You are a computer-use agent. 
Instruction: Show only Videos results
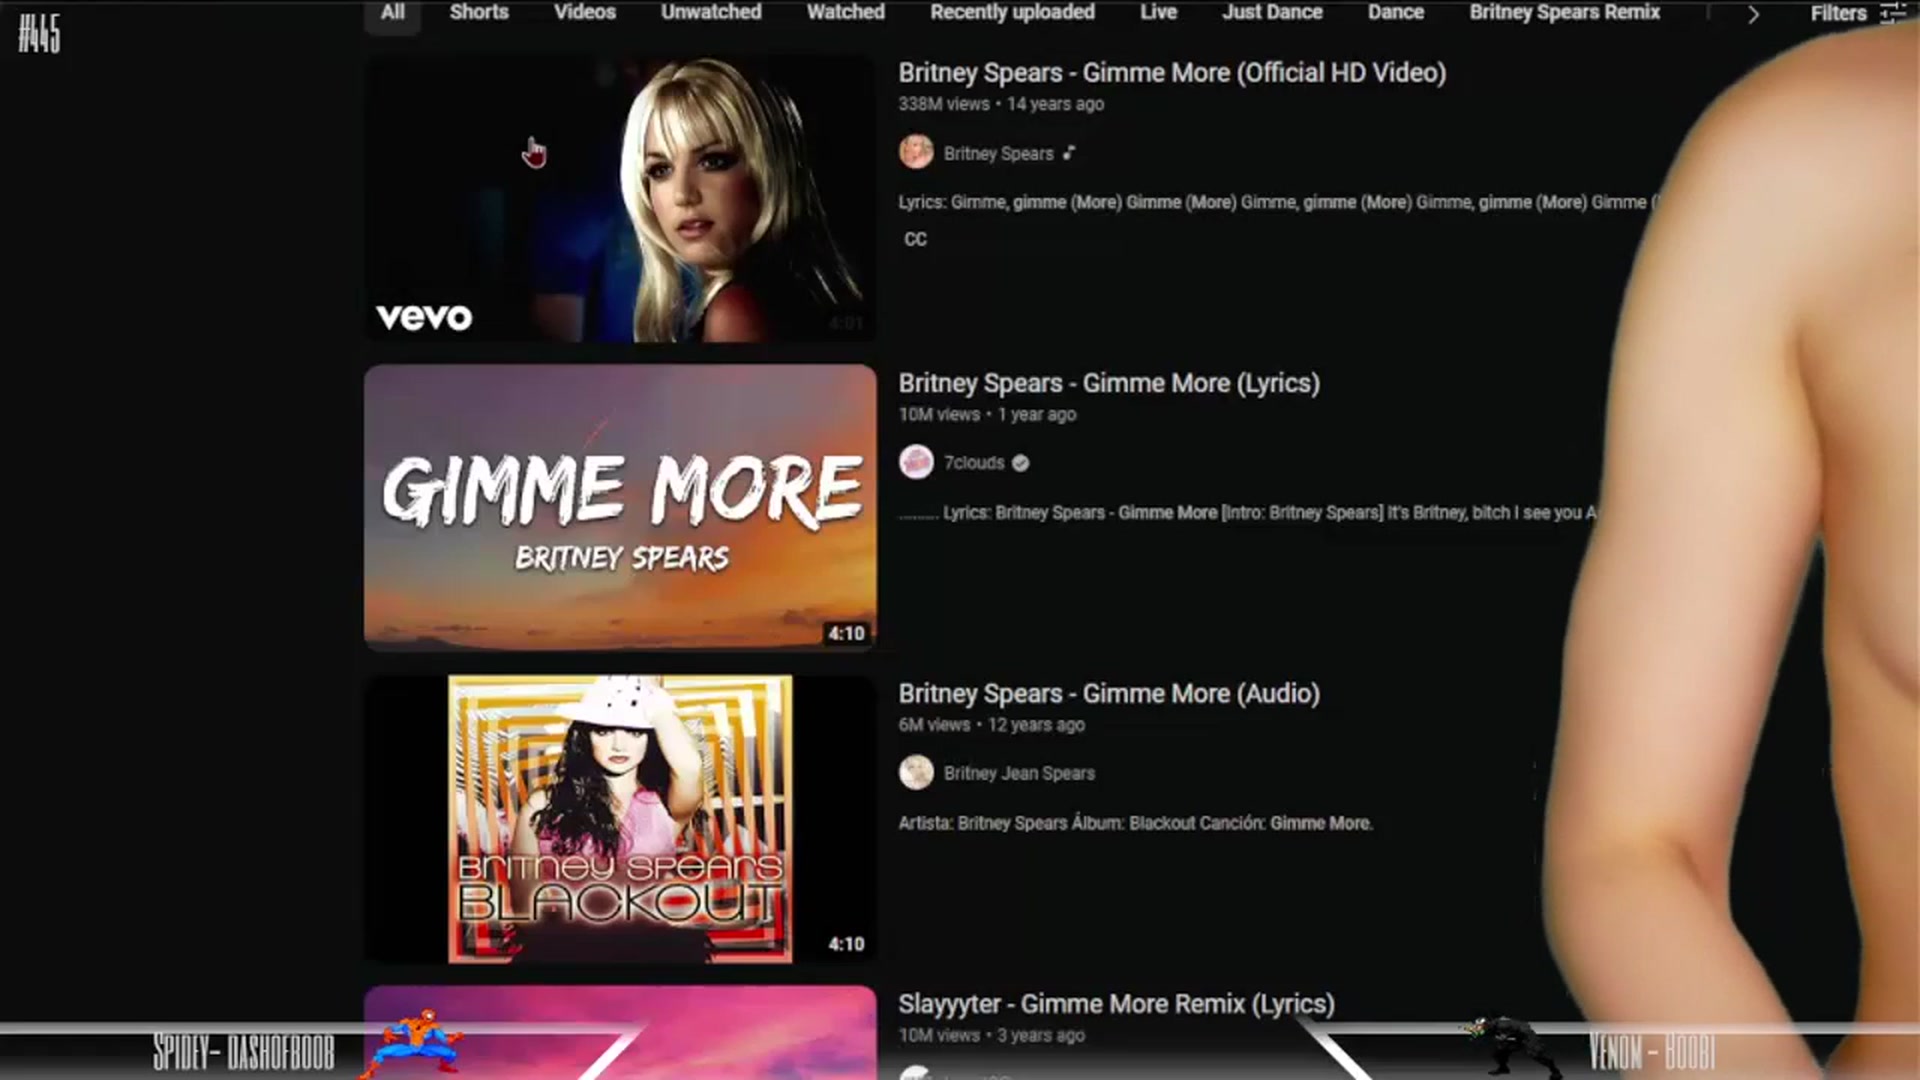585,13
